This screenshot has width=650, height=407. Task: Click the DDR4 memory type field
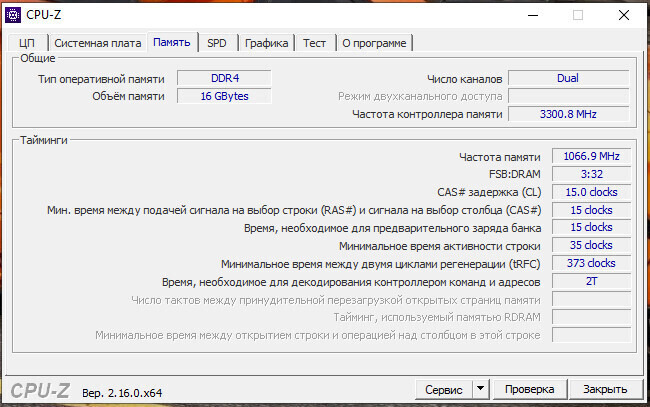(224, 78)
